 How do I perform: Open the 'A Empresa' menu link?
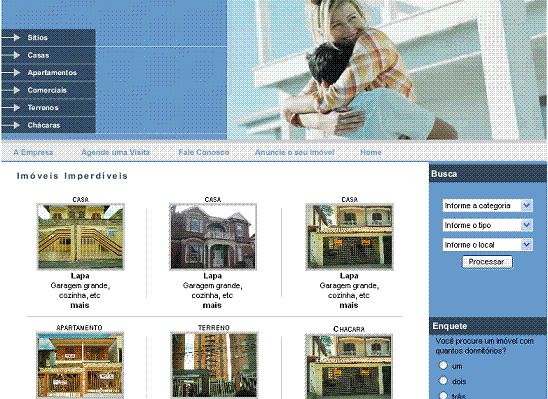click(33, 152)
